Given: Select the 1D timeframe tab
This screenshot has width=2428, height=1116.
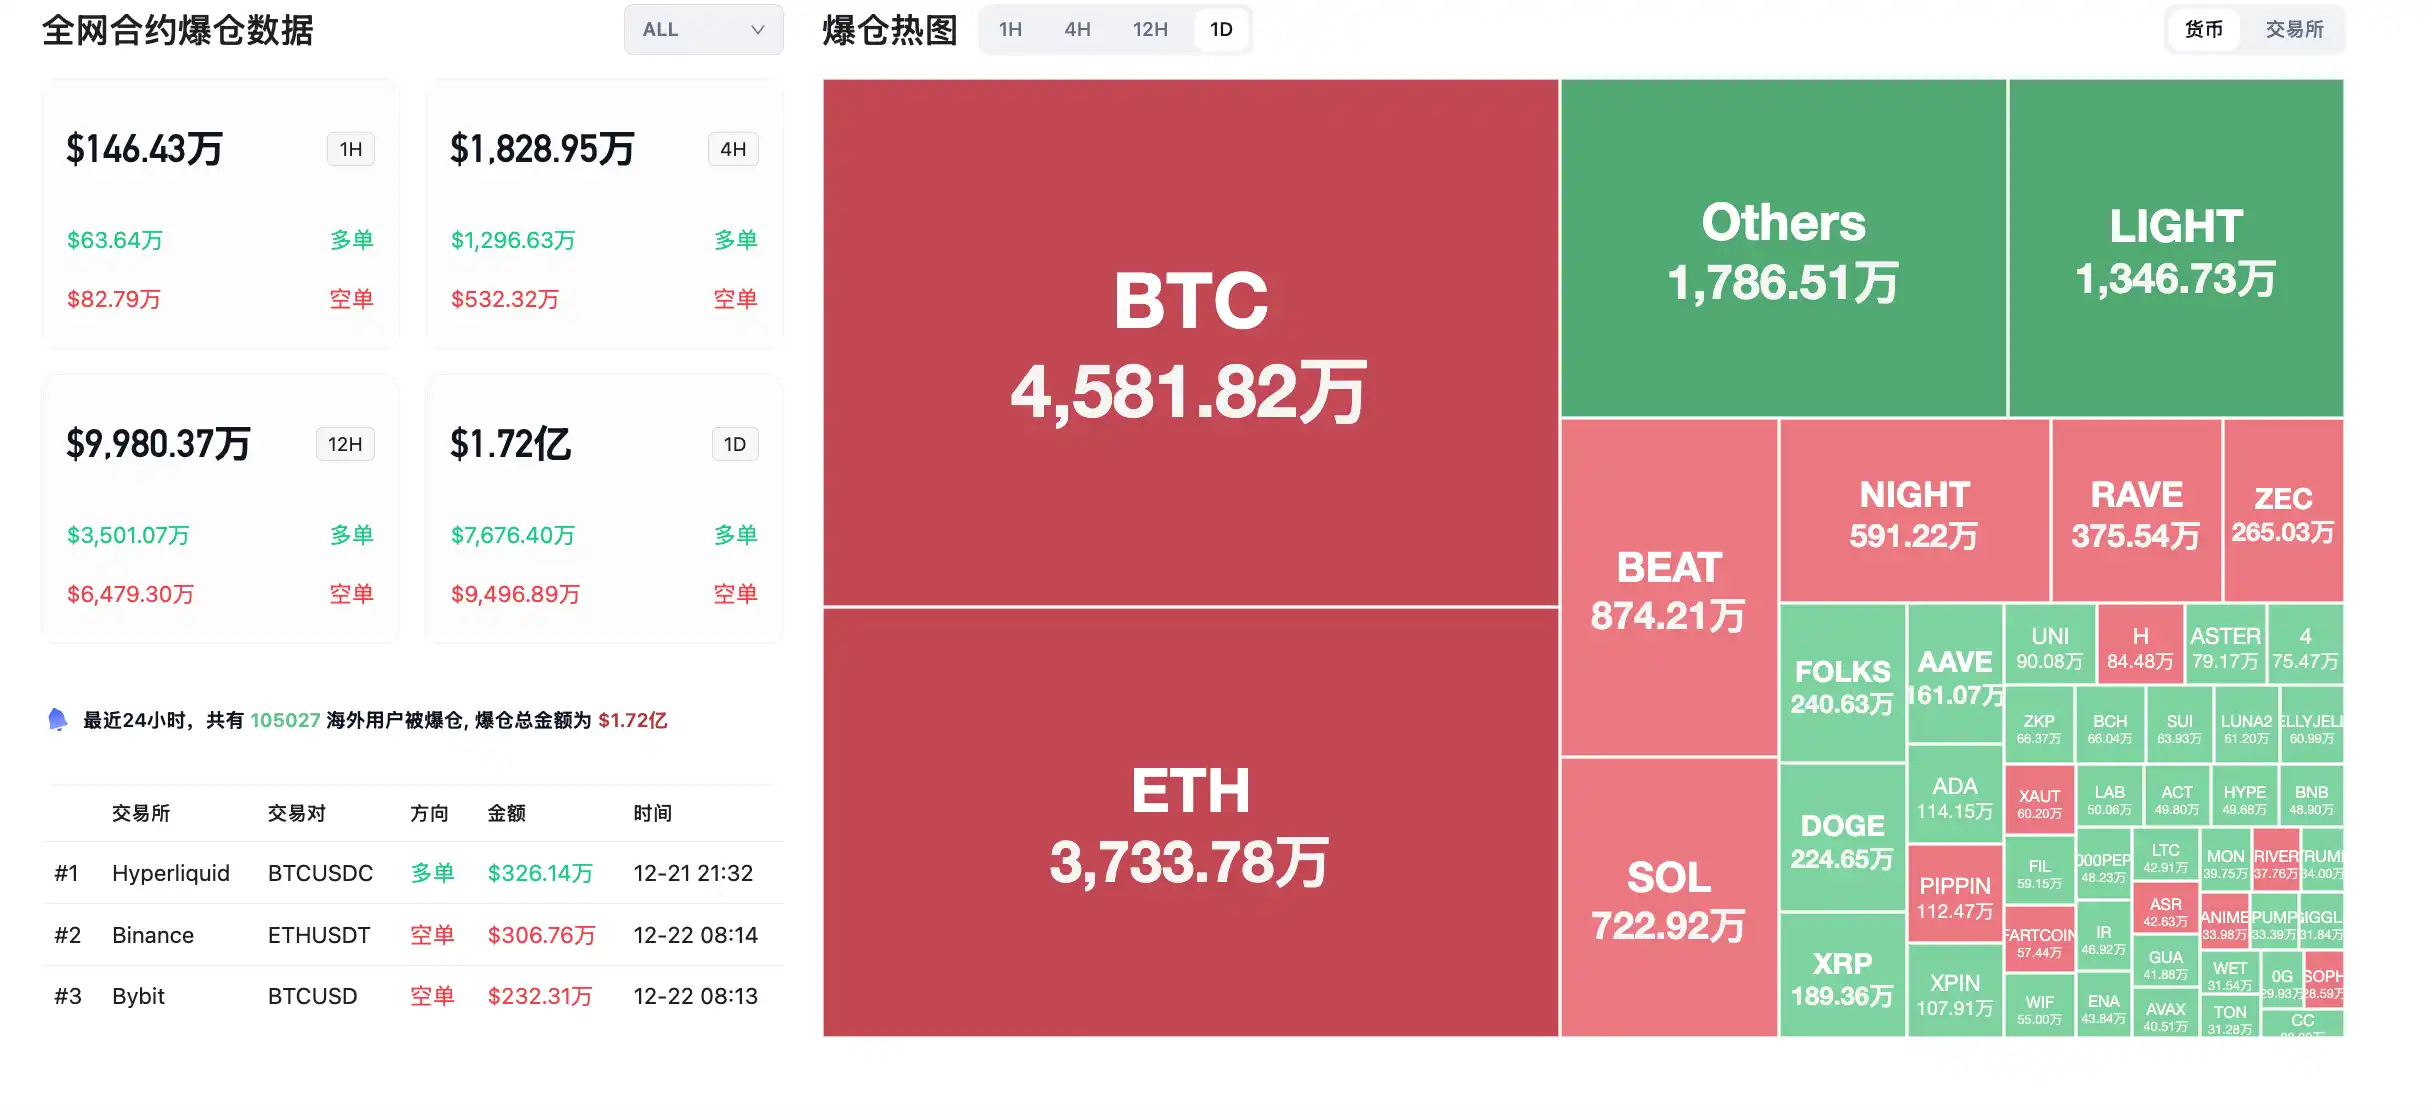Looking at the screenshot, I should pos(1221,29).
